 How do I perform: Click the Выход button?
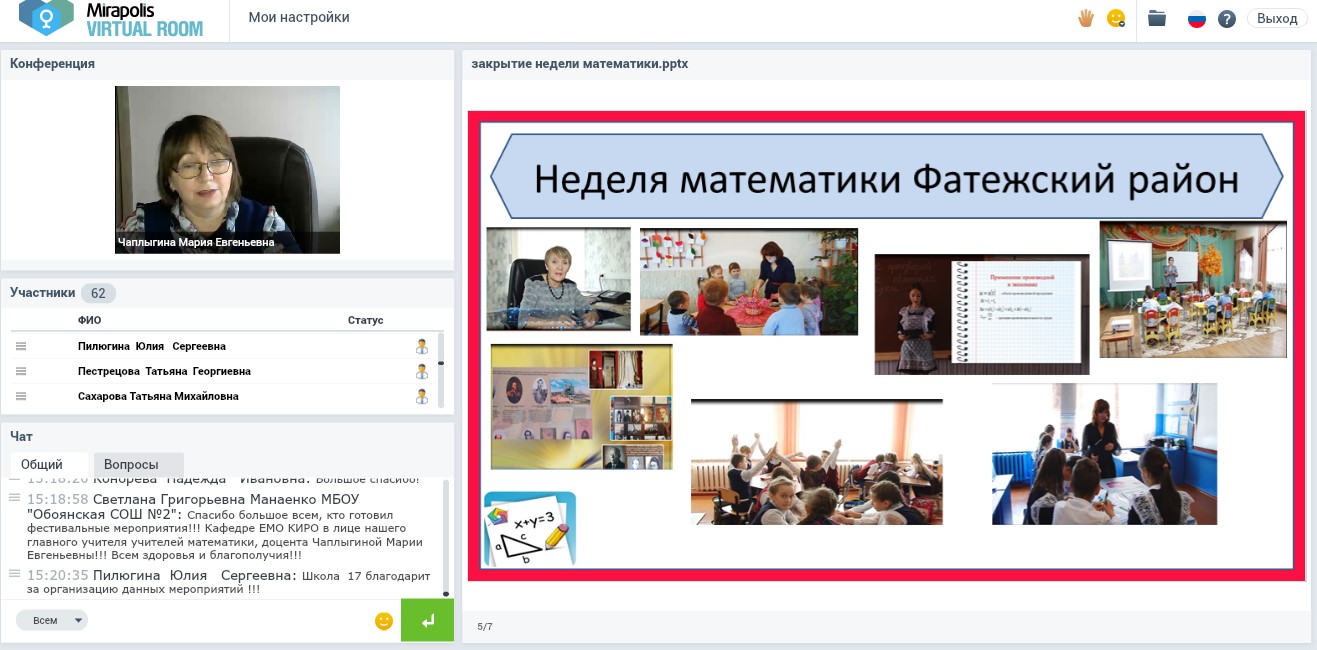click(1277, 18)
